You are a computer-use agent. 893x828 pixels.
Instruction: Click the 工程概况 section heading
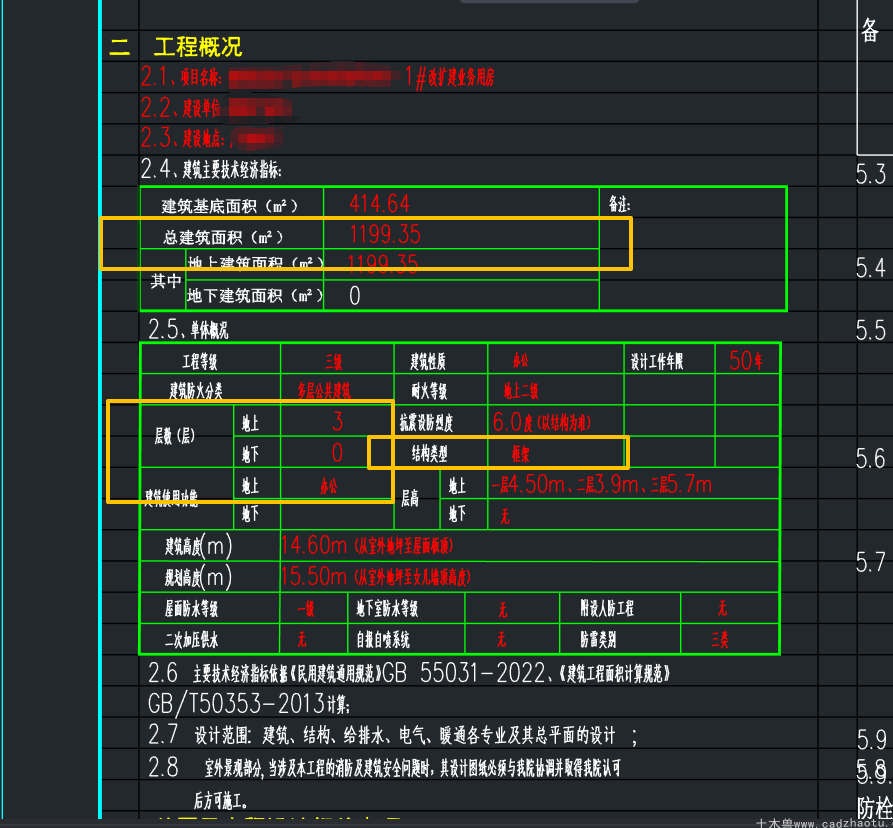pyautogui.click(x=198, y=47)
